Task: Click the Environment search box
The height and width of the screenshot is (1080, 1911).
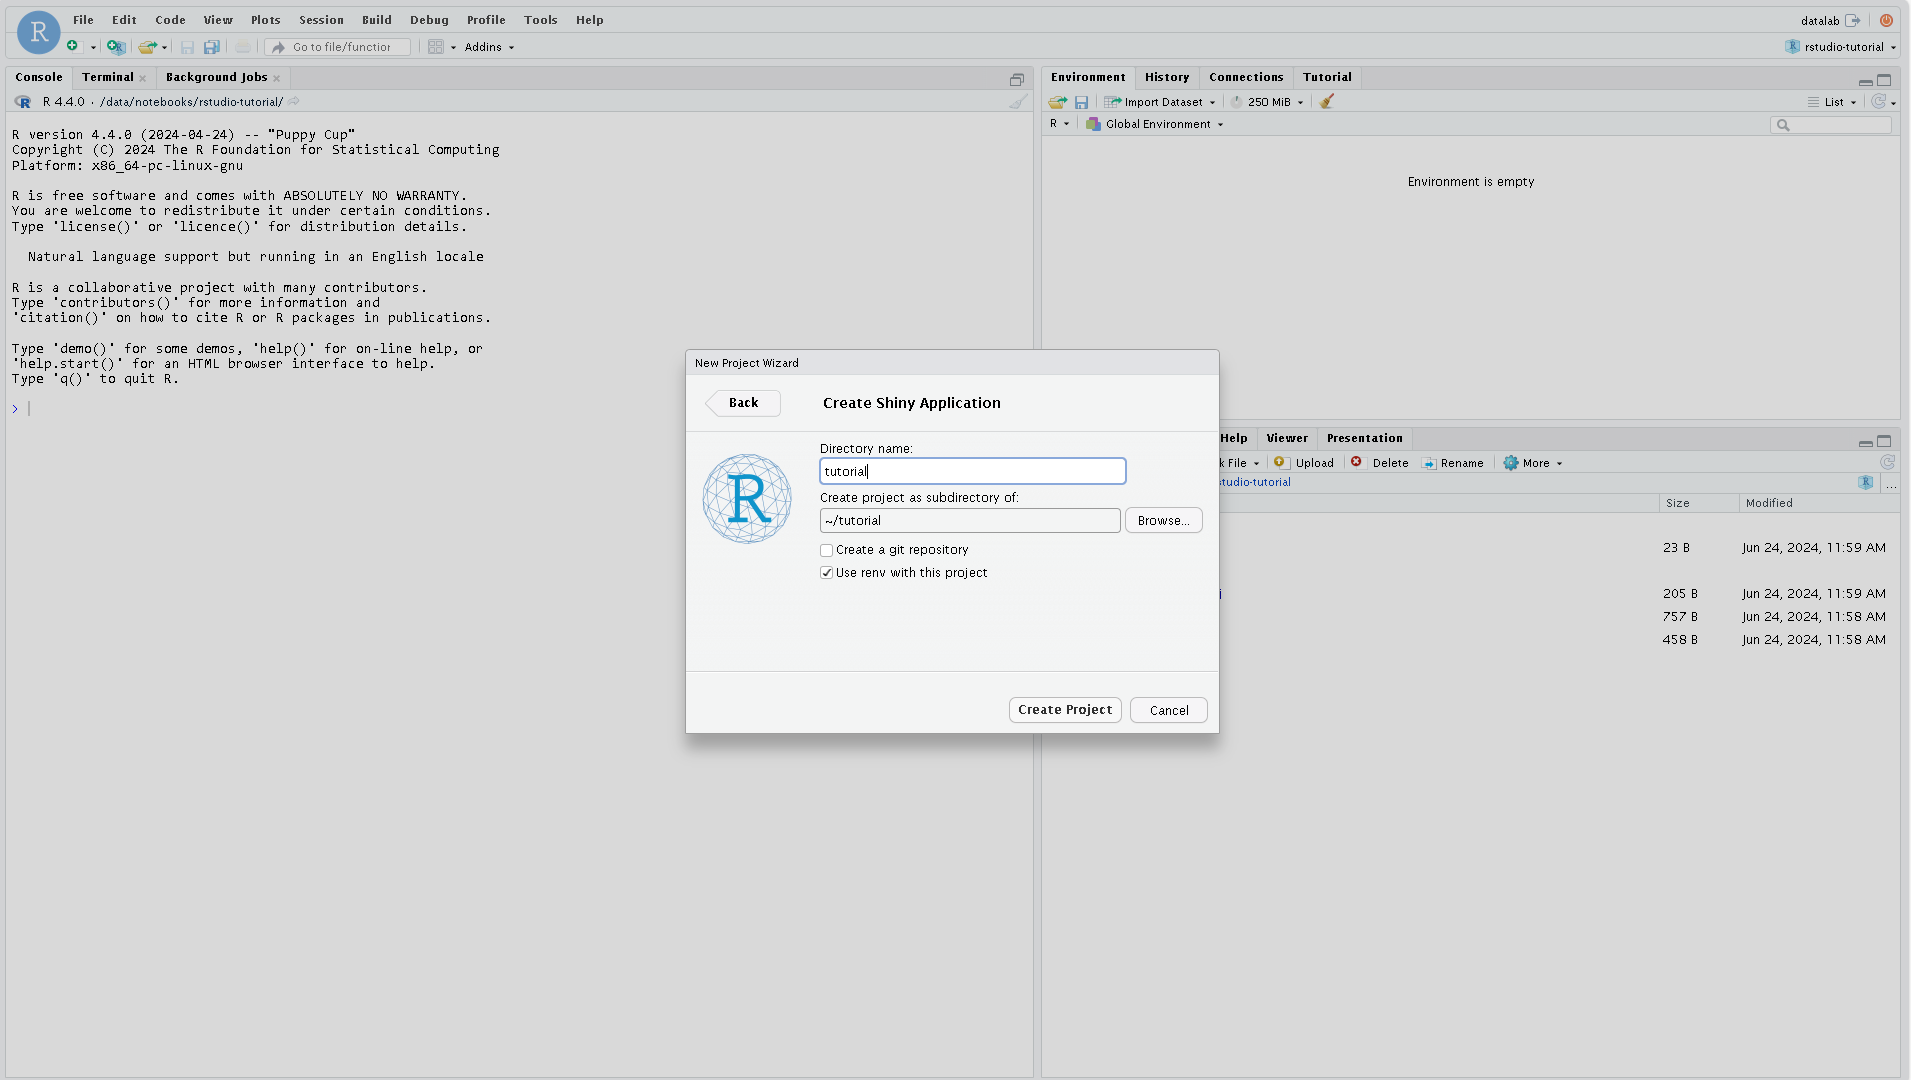Action: pos(1831,125)
